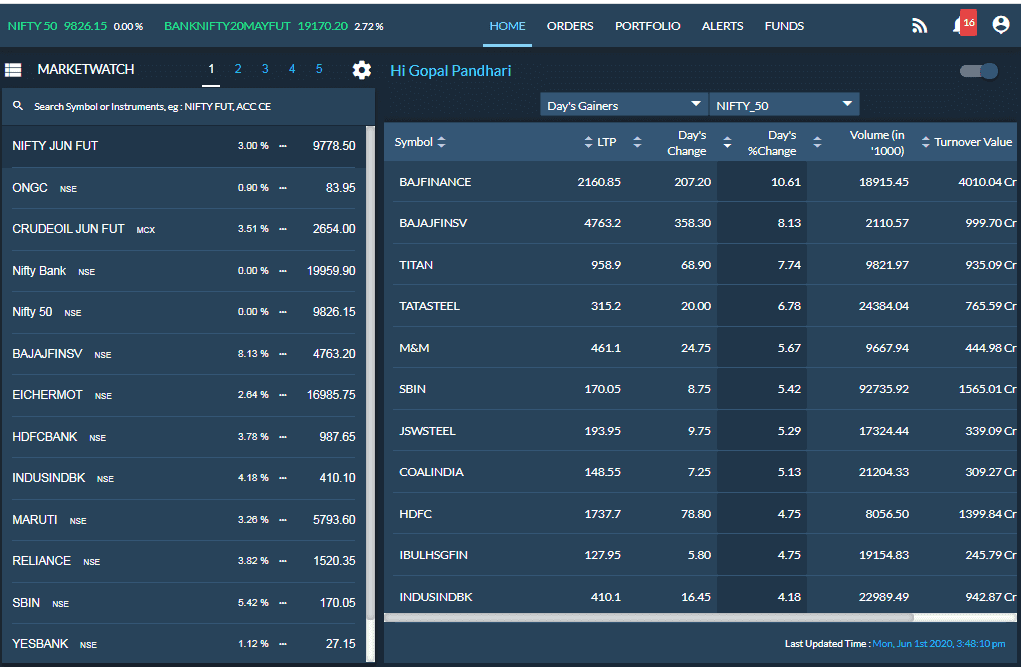Screen dimensions: 1021x667
Task: Click into the symbol search field
Action: coord(189,106)
